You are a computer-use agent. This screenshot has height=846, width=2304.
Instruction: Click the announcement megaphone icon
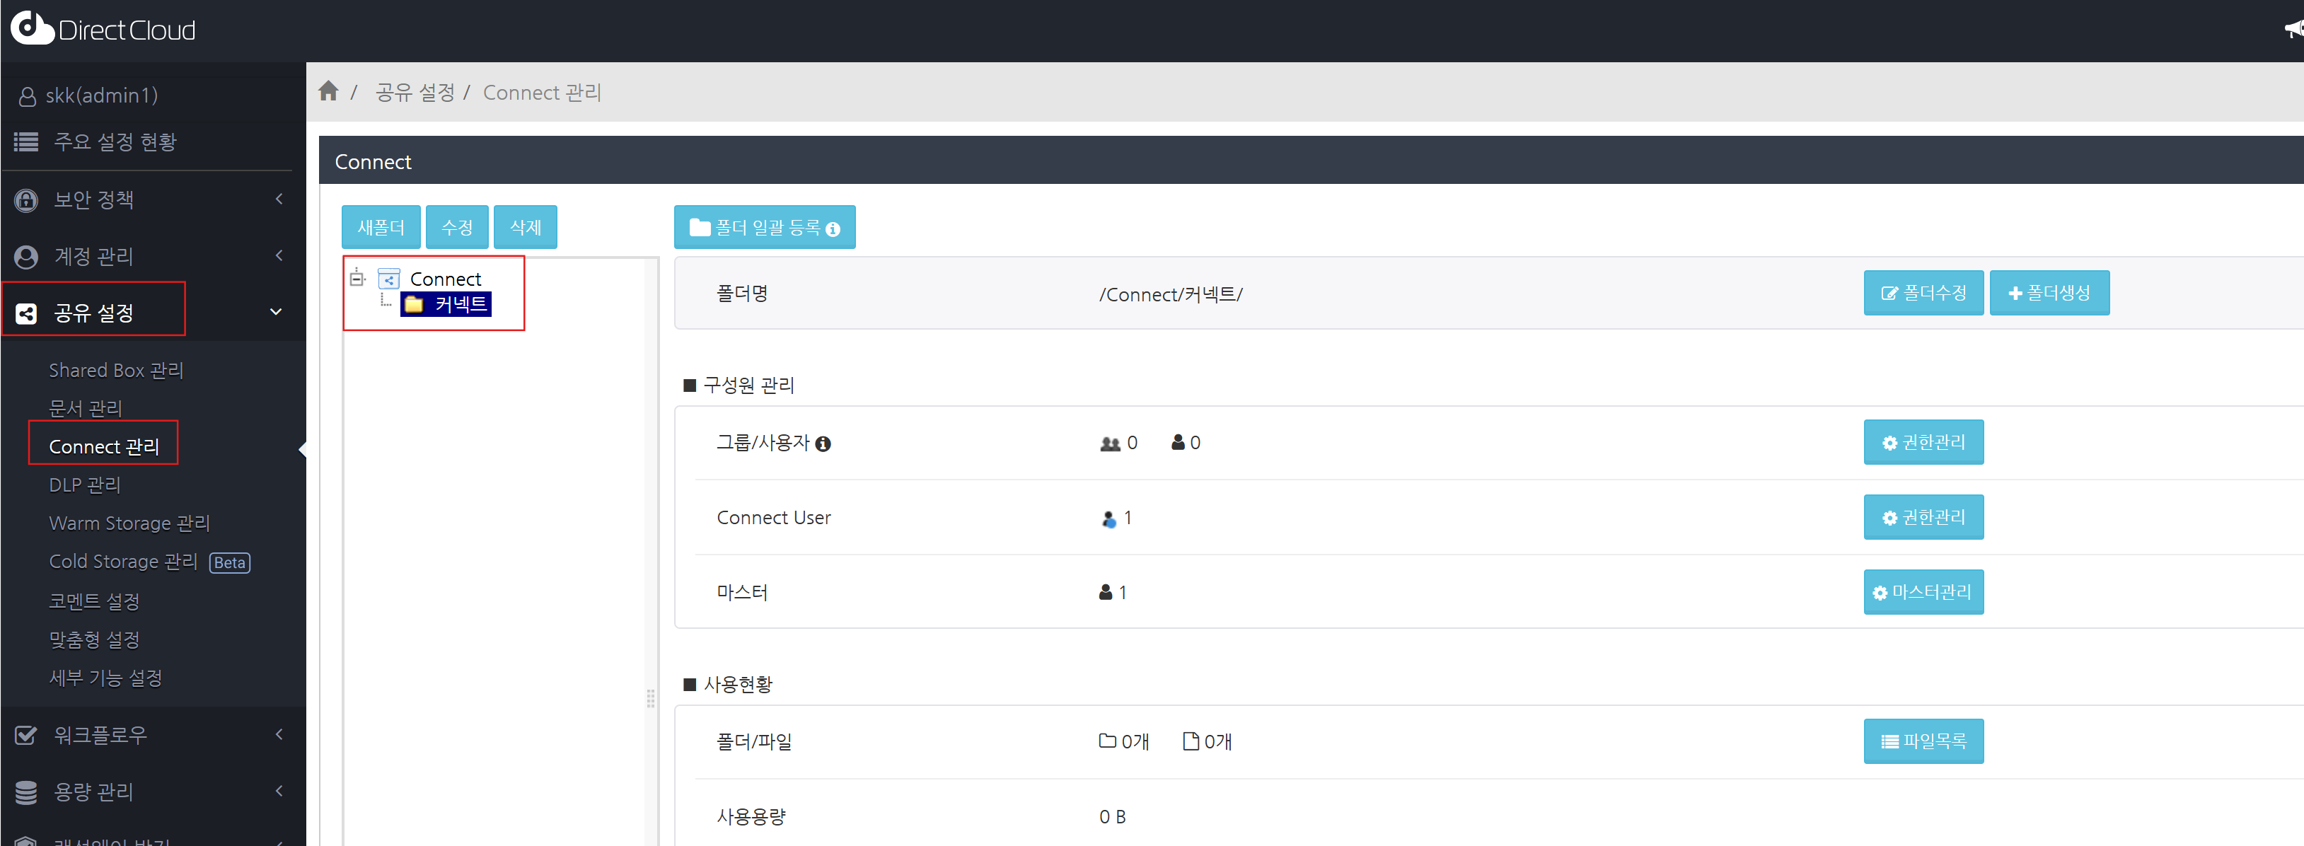tap(2293, 29)
